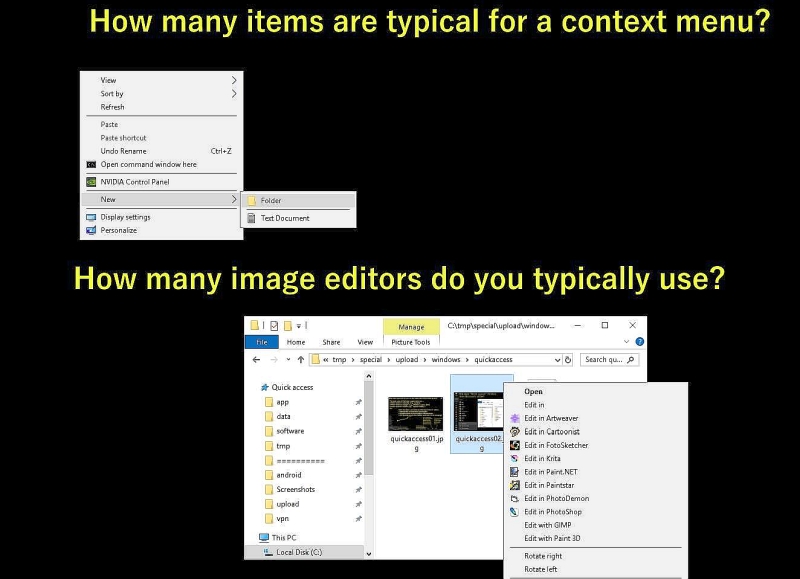Open the New submenu arrow
The image size is (800, 579).
[234, 199]
